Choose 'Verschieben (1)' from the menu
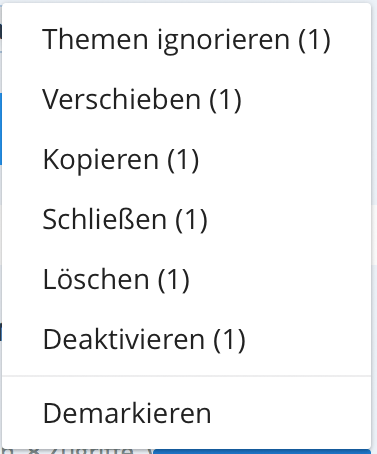The height and width of the screenshot is (454, 377). click(x=186, y=100)
